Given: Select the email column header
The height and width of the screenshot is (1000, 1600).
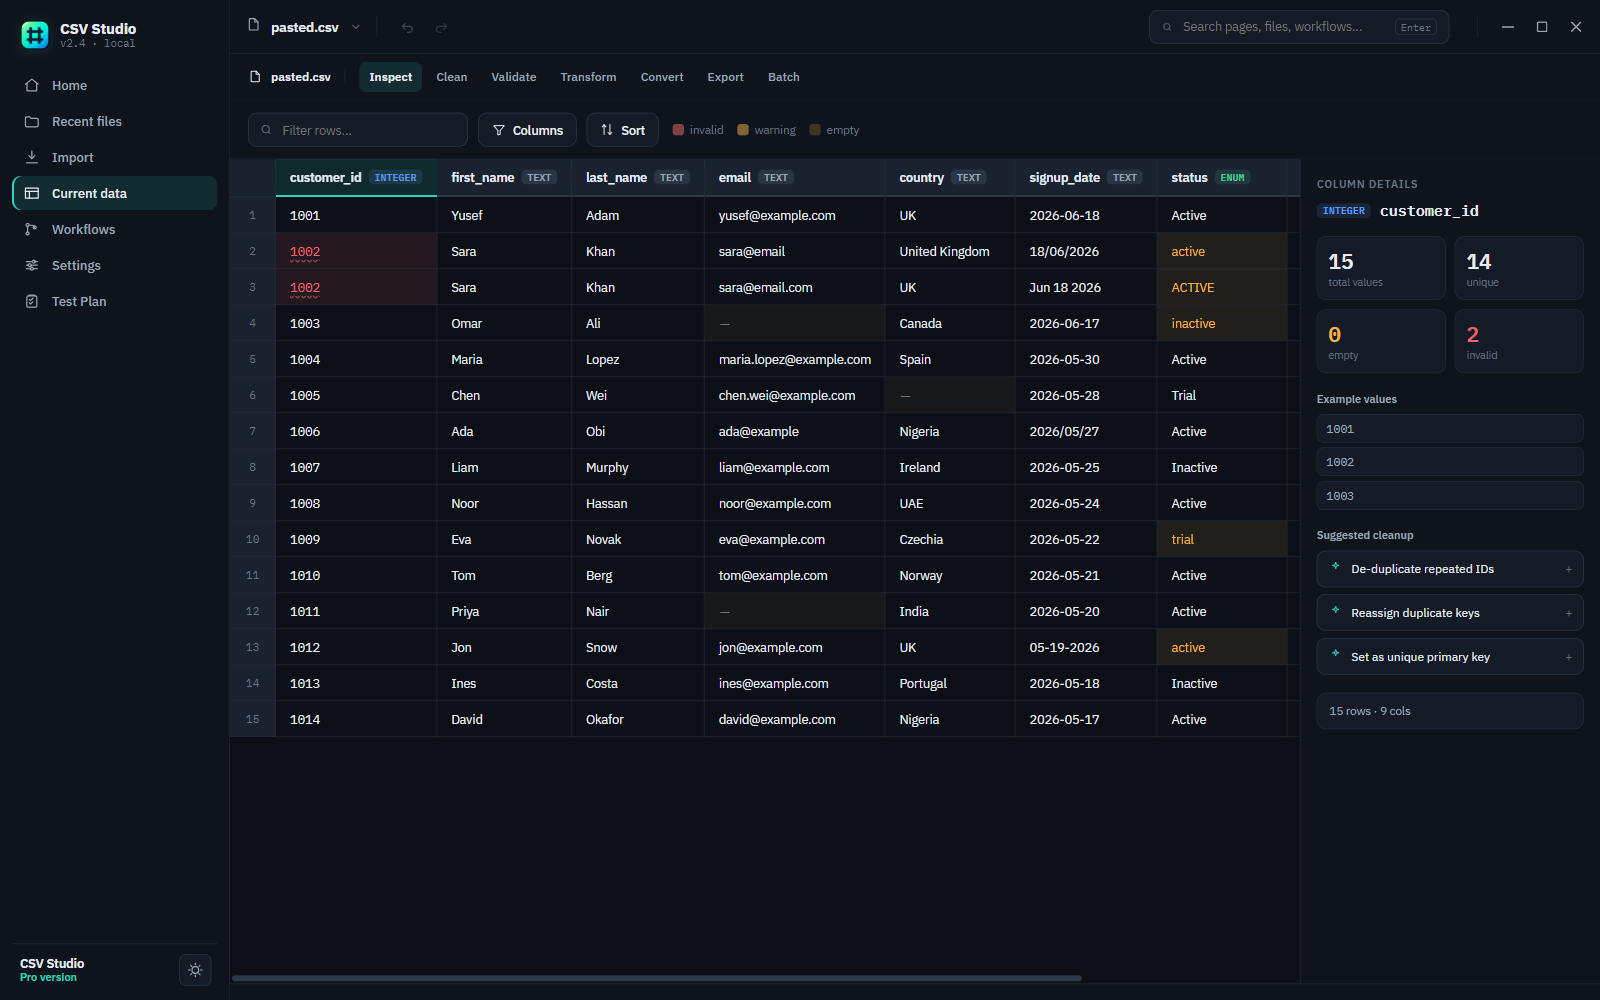Looking at the screenshot, I should tap(794, 177).
